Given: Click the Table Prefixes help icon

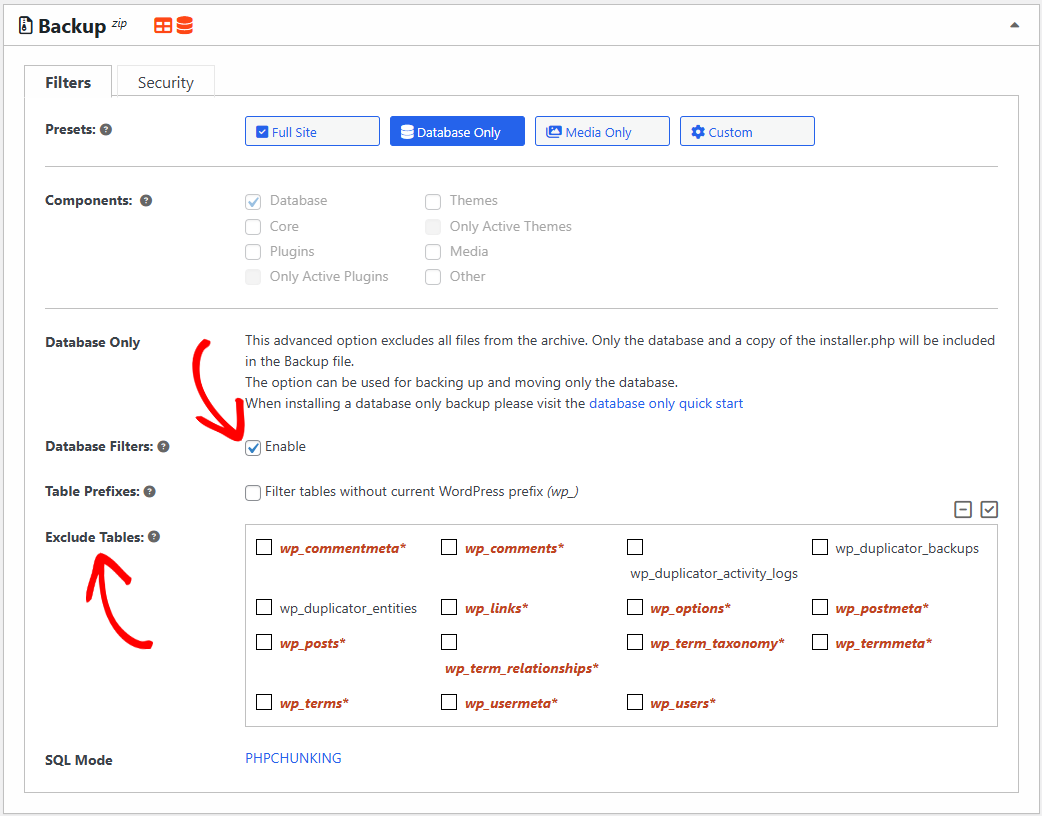Looking at the screenshot, I should point(149,492).
